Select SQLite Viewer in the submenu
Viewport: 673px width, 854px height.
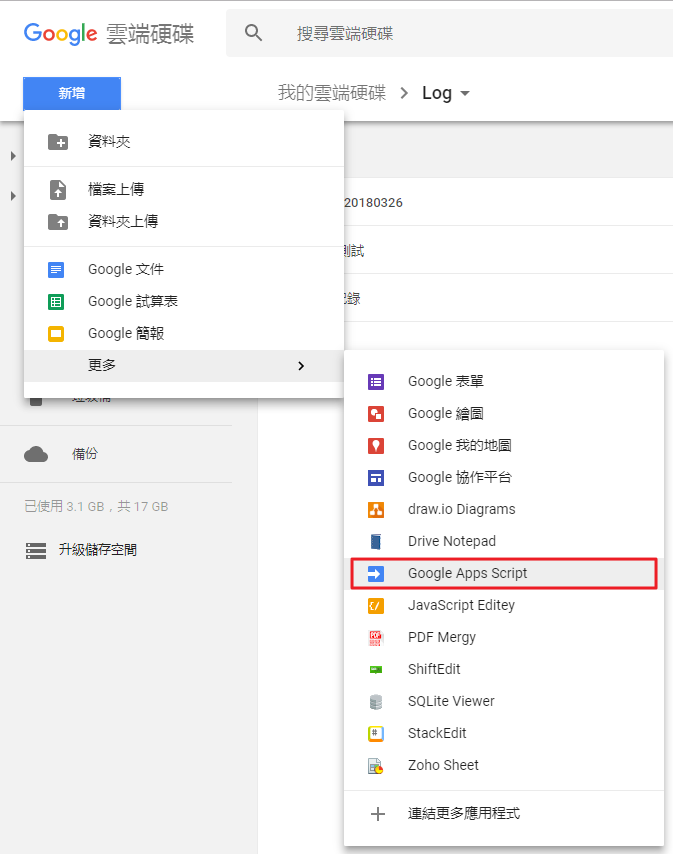coord(504,702)
